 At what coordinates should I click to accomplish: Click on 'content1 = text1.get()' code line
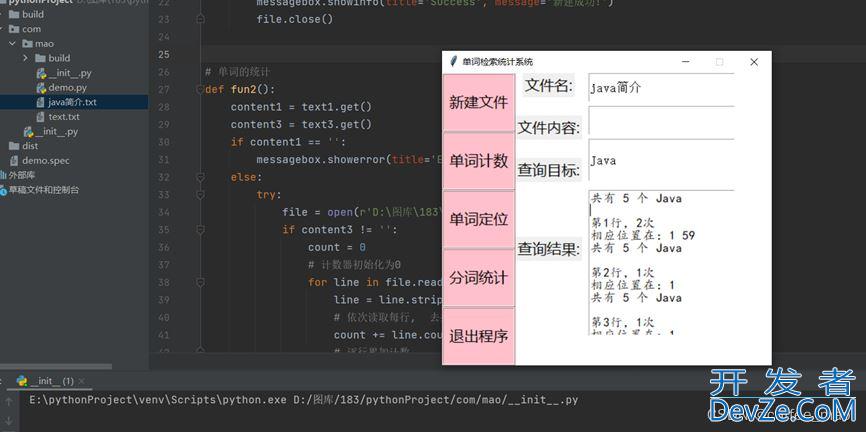[x=302, y=107]
